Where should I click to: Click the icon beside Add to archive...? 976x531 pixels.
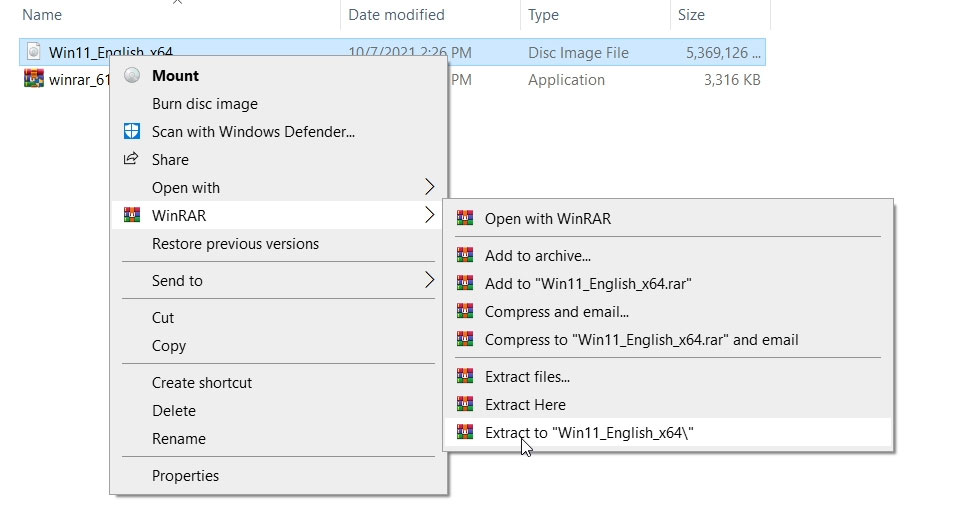click(464, 256)
